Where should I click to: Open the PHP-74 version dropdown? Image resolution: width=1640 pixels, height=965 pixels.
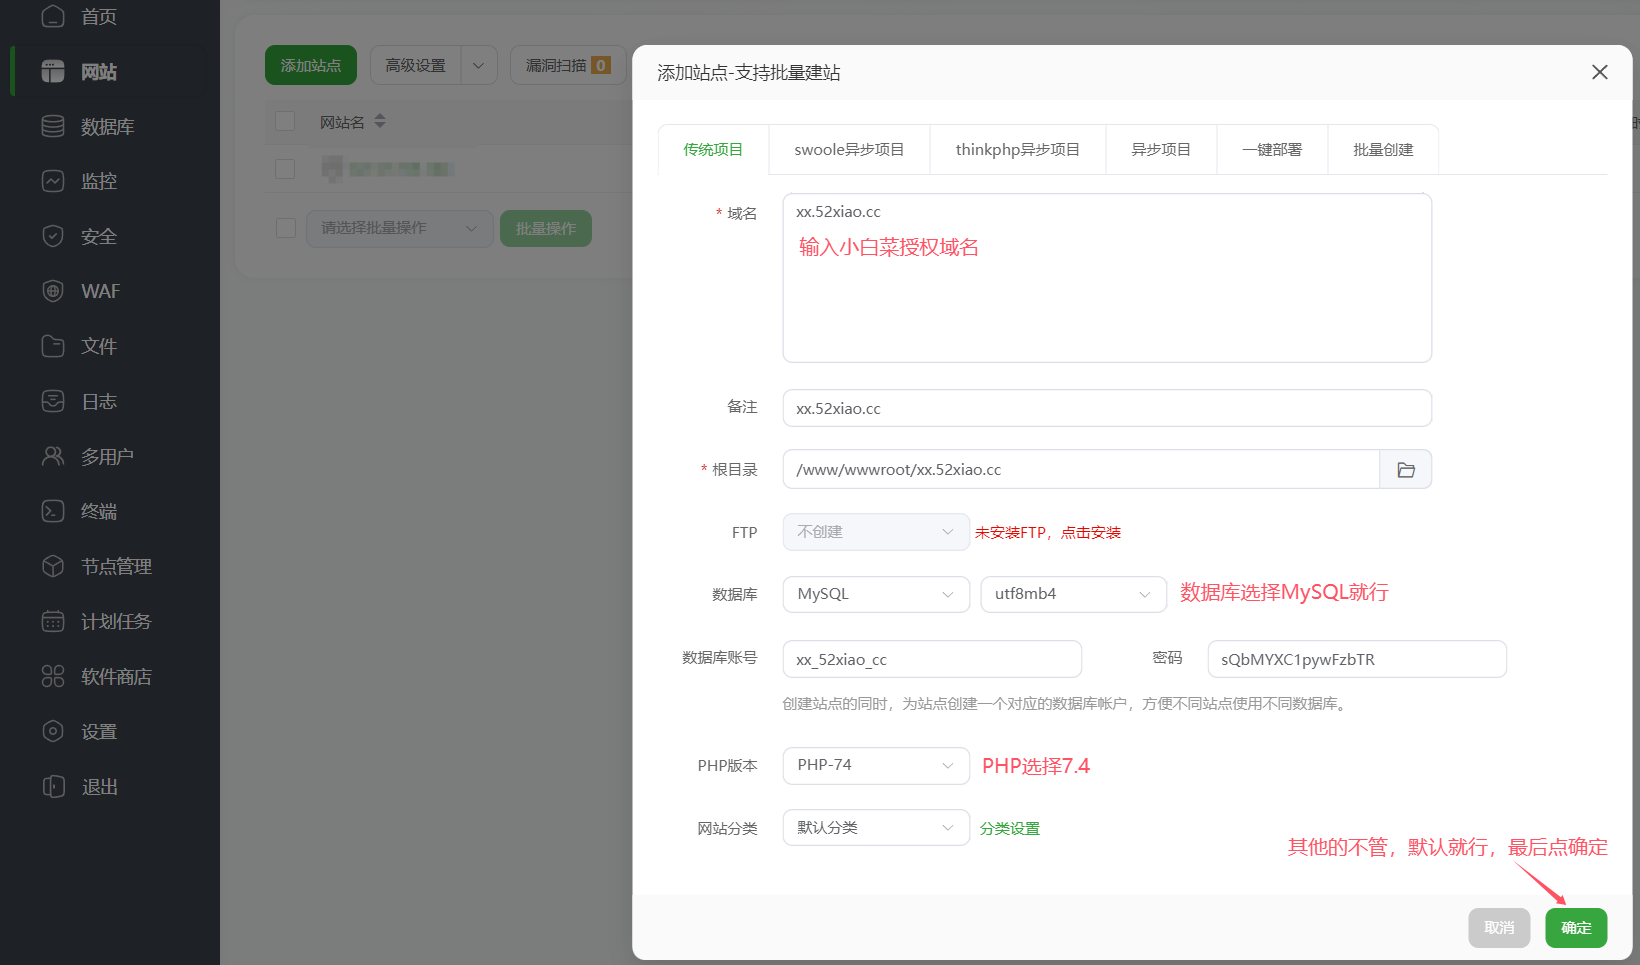(875, 765)
